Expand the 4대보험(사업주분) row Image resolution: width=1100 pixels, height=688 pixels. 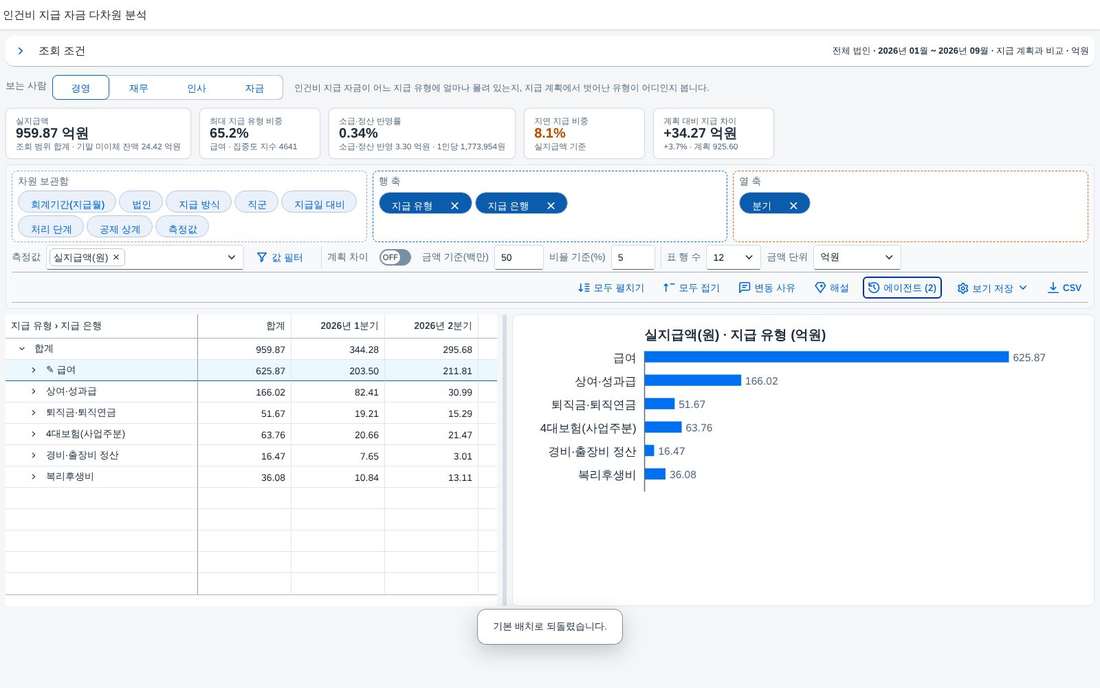coord(33,434)
